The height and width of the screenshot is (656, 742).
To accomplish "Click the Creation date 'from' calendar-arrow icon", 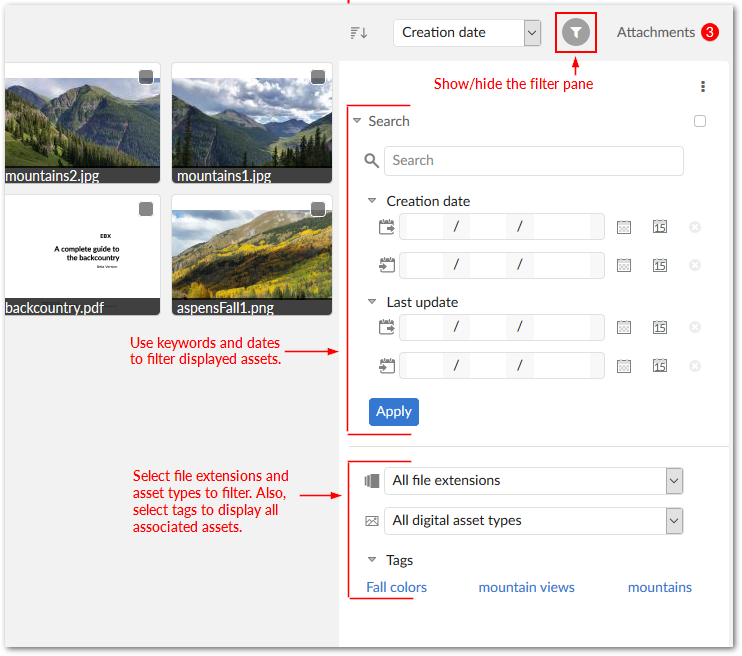I will pyautogui.click(x=387, y=227).
